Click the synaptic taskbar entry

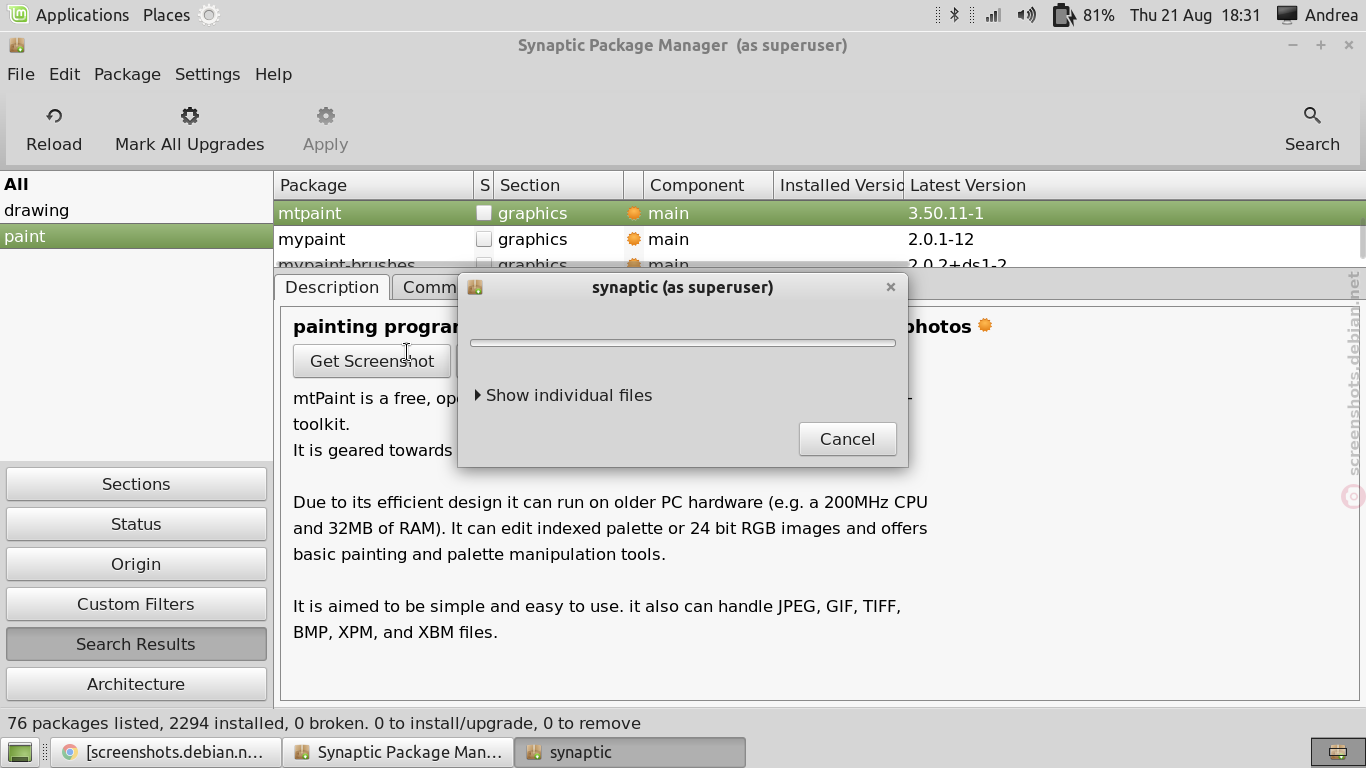click(630, 752)
